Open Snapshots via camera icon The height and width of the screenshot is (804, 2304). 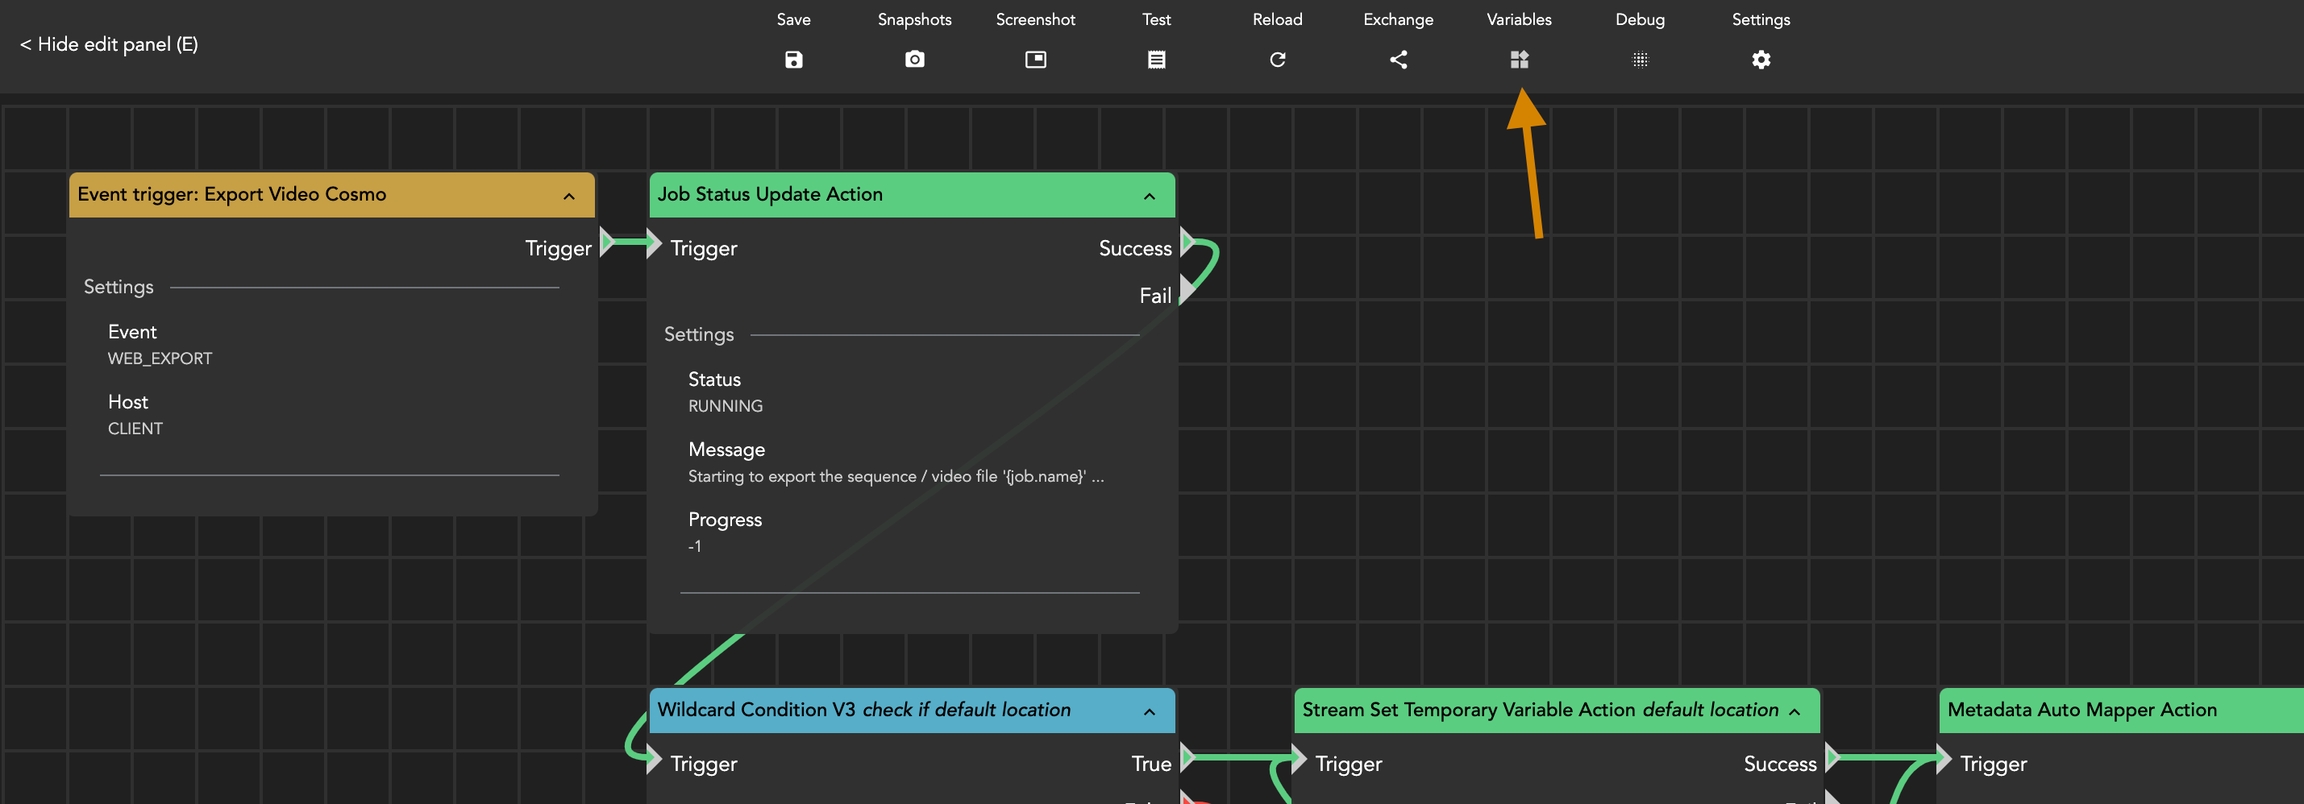point(914,60)
